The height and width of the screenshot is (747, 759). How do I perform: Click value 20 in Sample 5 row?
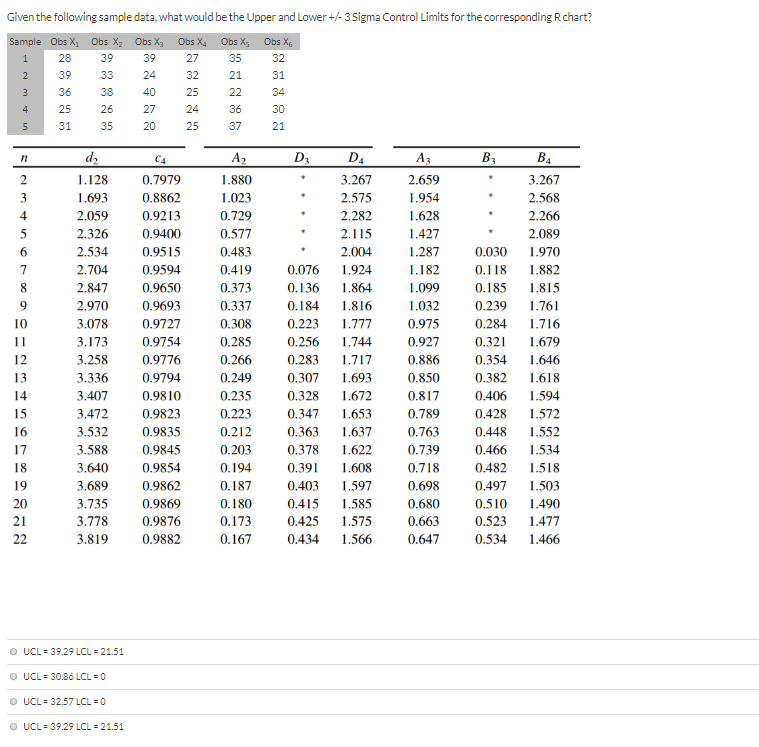(x=150, y=126)
